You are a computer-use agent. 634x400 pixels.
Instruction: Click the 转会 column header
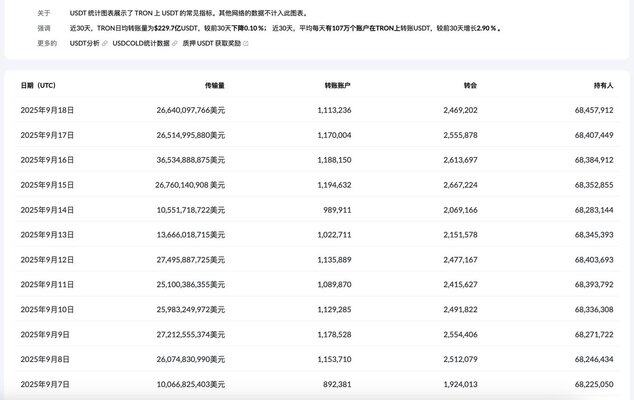pyautogui.click(x=470, y=85)
